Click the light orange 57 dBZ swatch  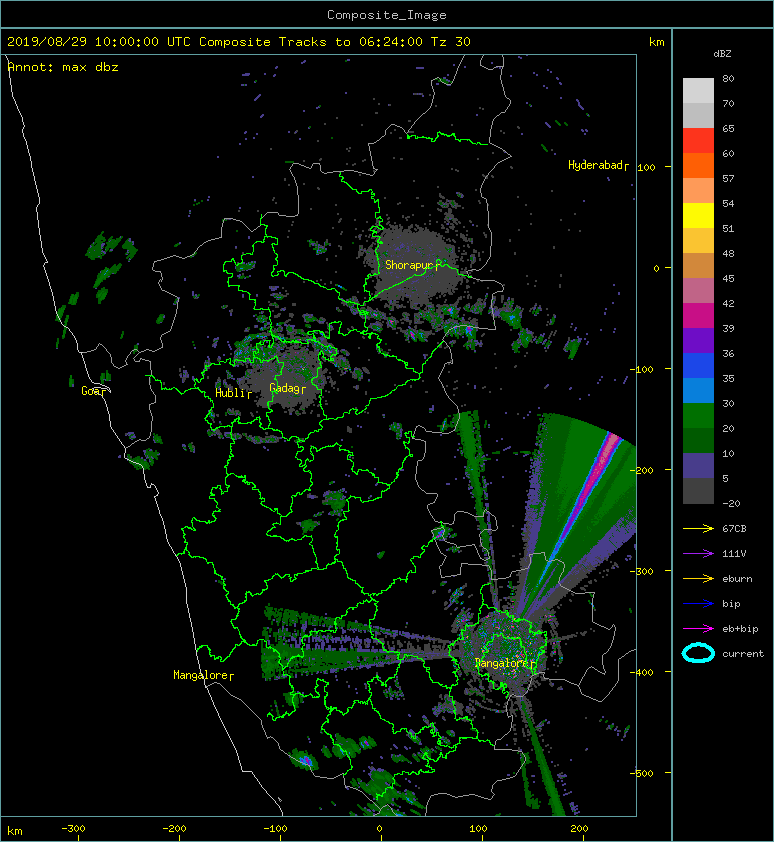698,190
